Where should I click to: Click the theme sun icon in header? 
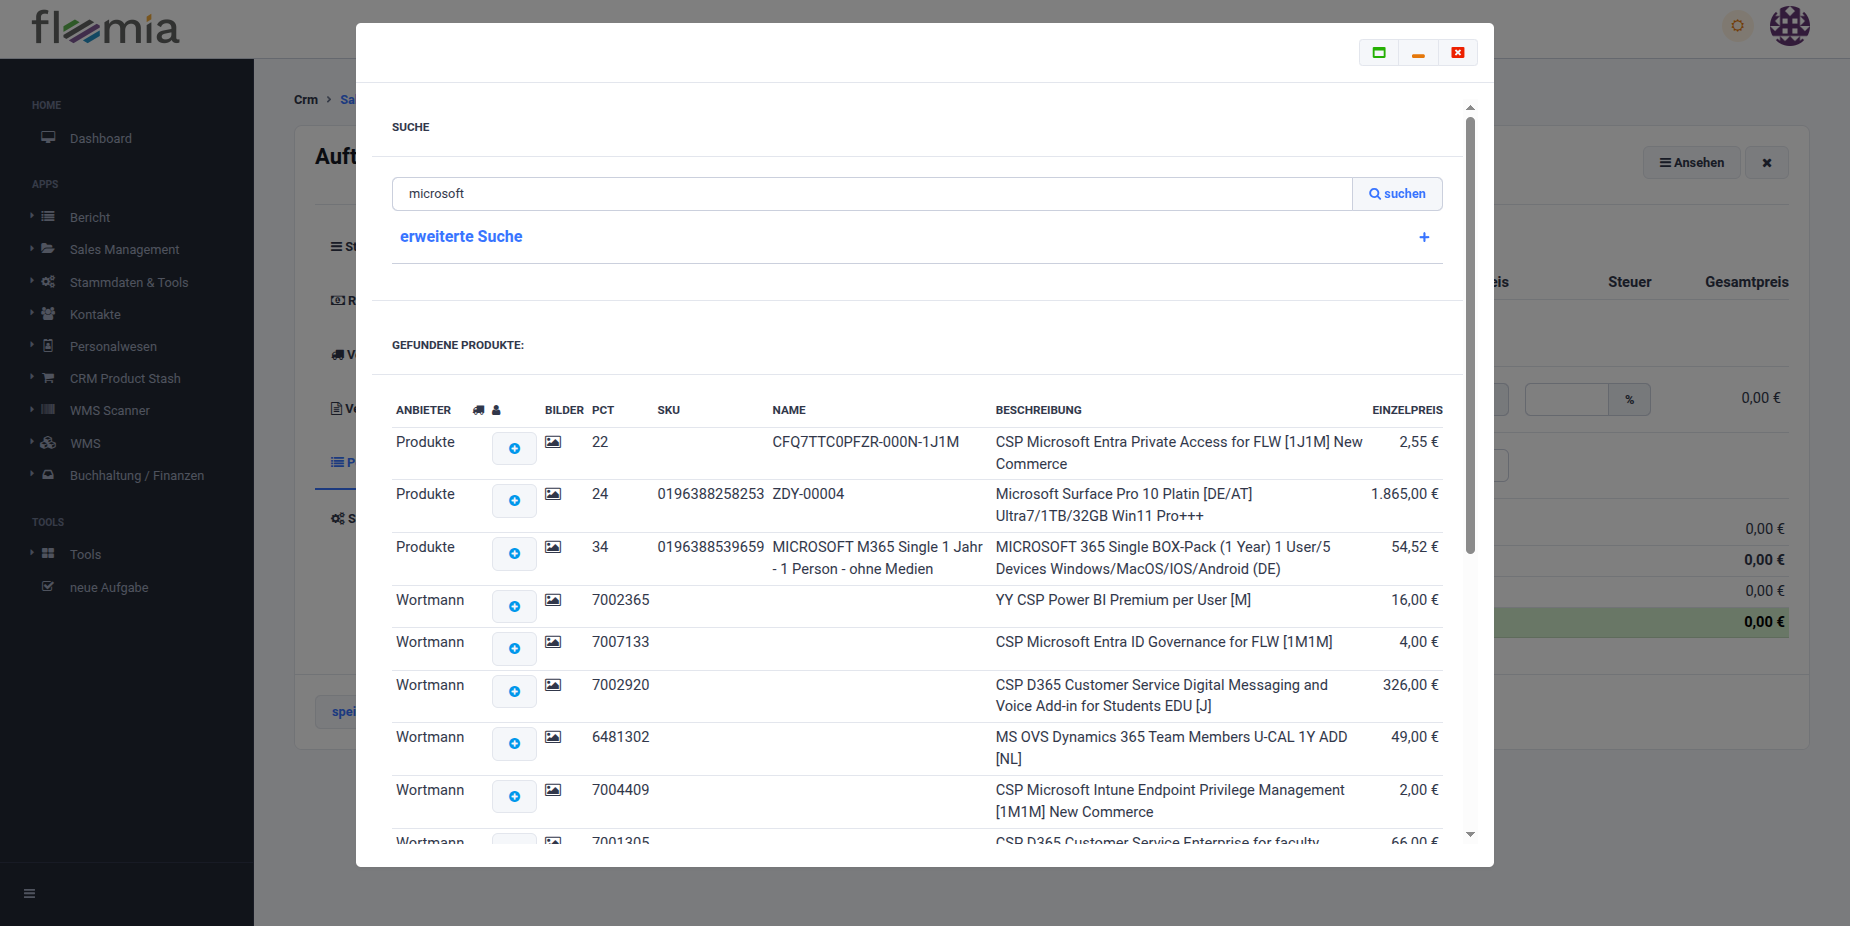pyautogui.click(x=1738, y=26)
